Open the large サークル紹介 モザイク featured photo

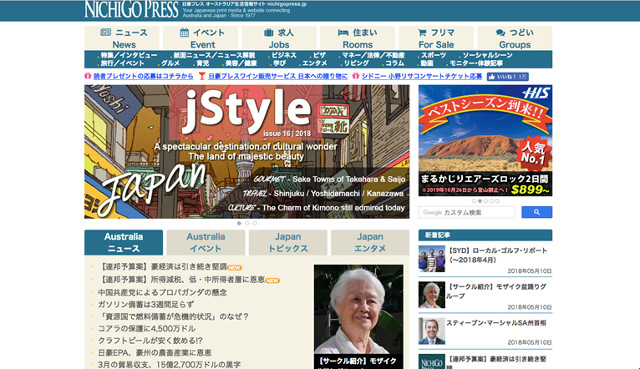click(358, 317)
